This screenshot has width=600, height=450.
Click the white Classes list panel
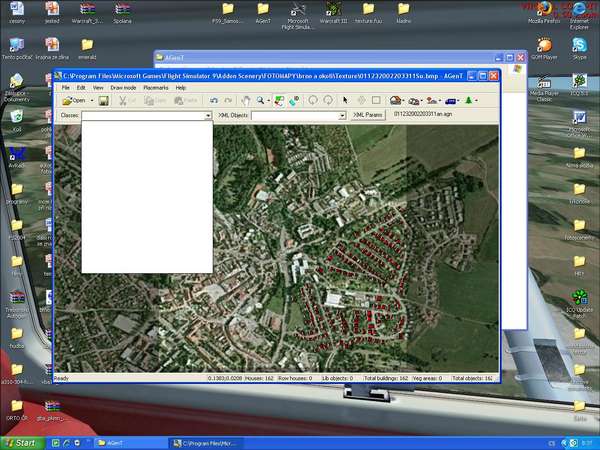[147, 197]
